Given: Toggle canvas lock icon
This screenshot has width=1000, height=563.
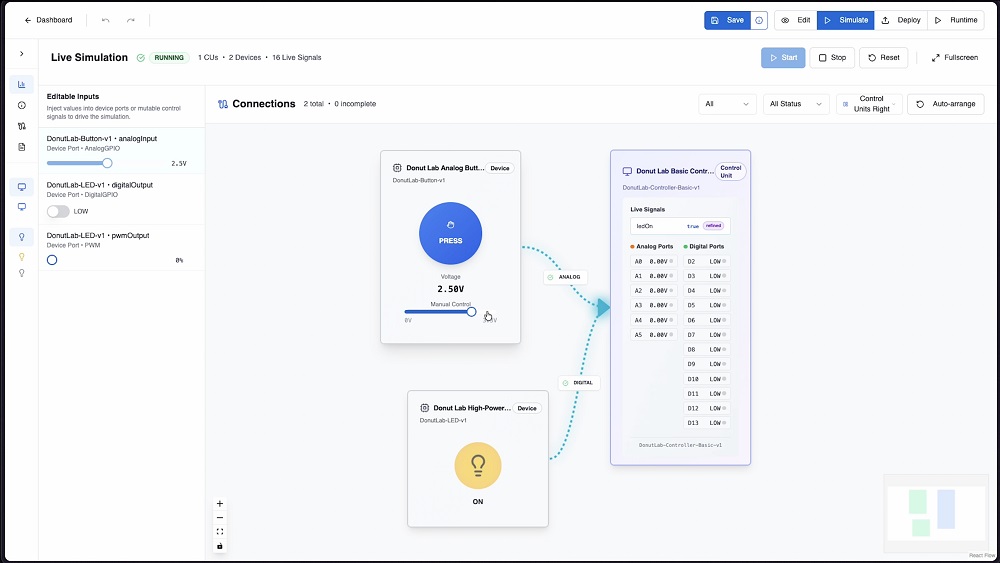Looking at the screenshot, I should click(220, 546).
